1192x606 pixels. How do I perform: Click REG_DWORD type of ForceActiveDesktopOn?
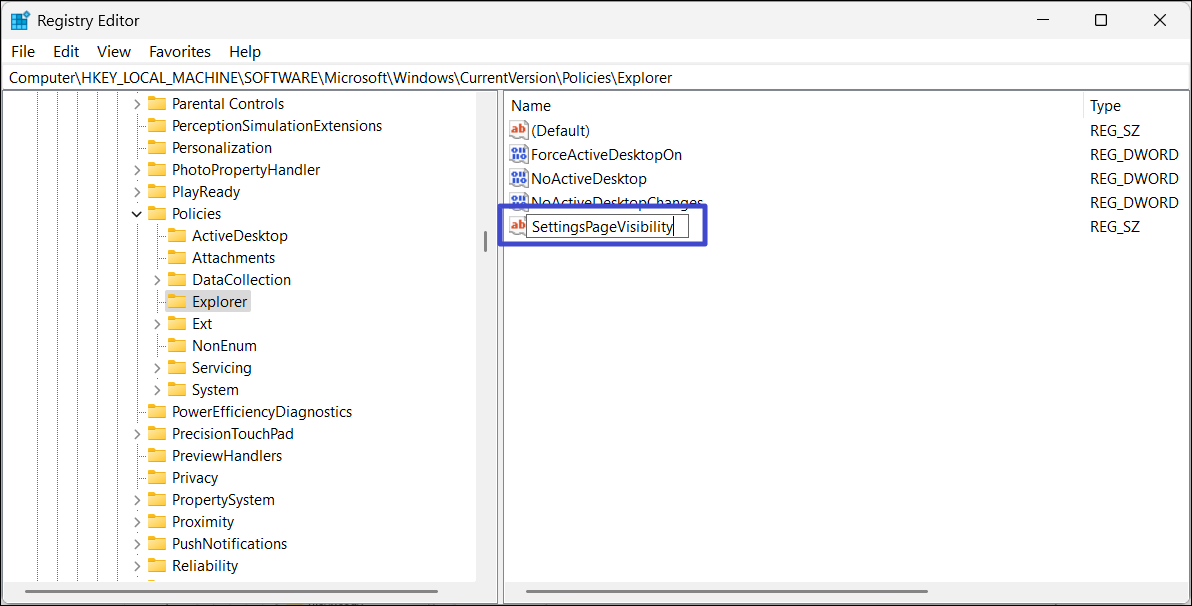(x=1134, y=155)
